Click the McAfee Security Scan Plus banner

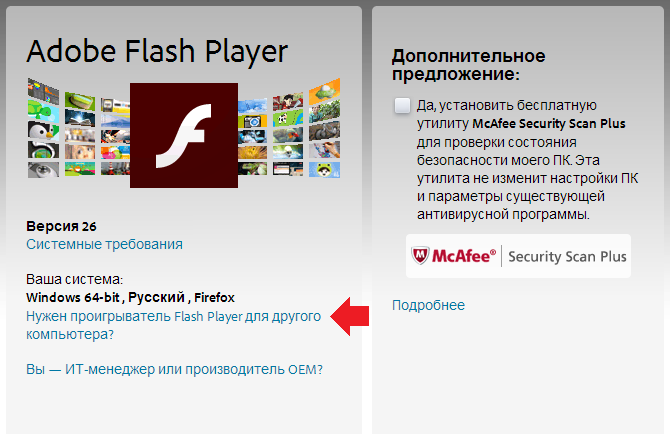coord(518,256)
